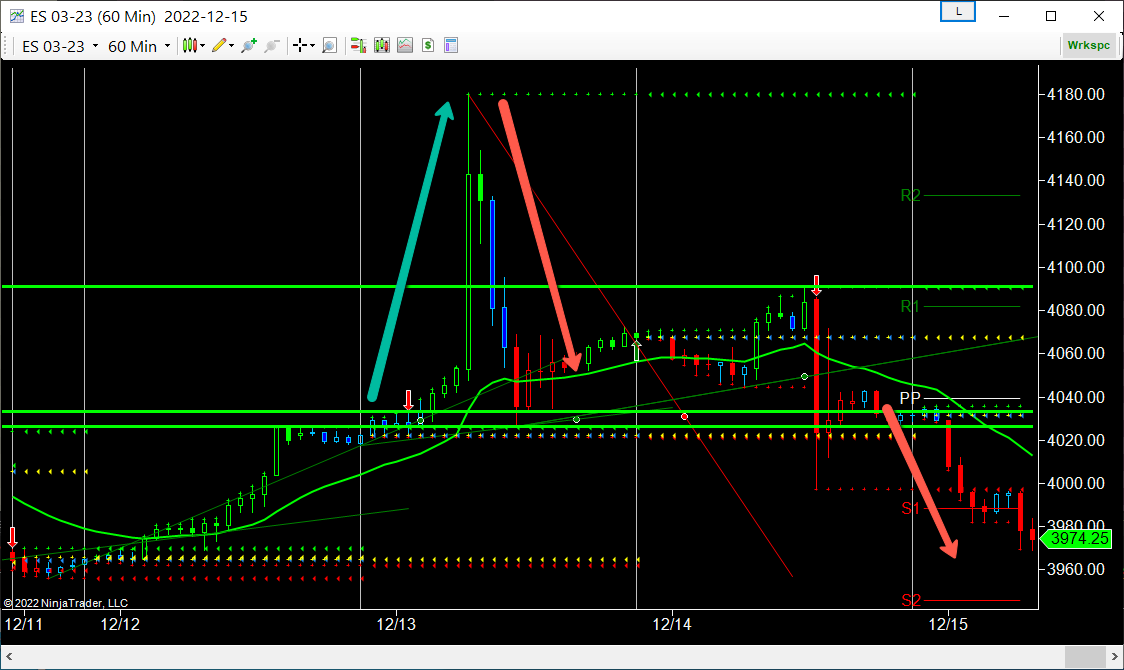Close the chart window

click(x=1098, y=16)
